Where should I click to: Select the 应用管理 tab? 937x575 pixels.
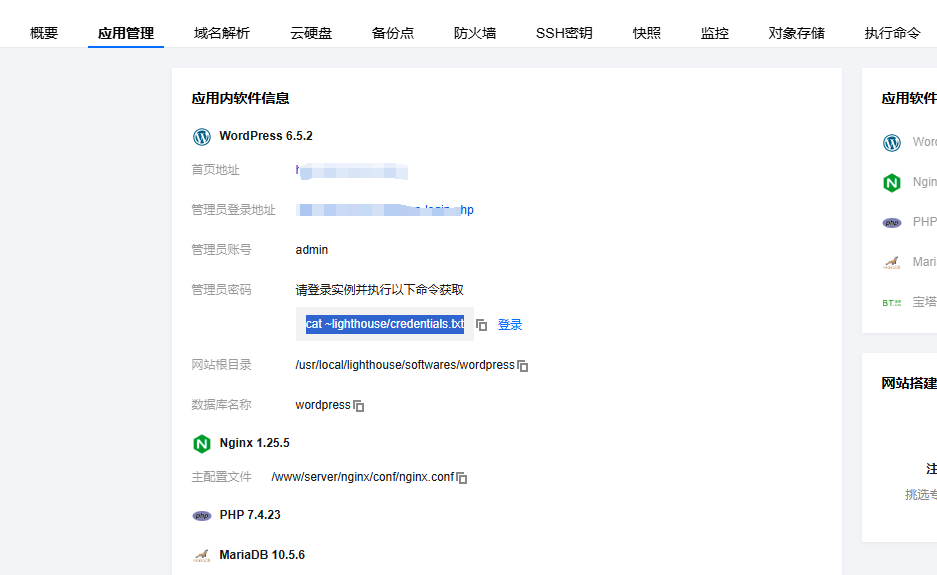coord(125,33)
